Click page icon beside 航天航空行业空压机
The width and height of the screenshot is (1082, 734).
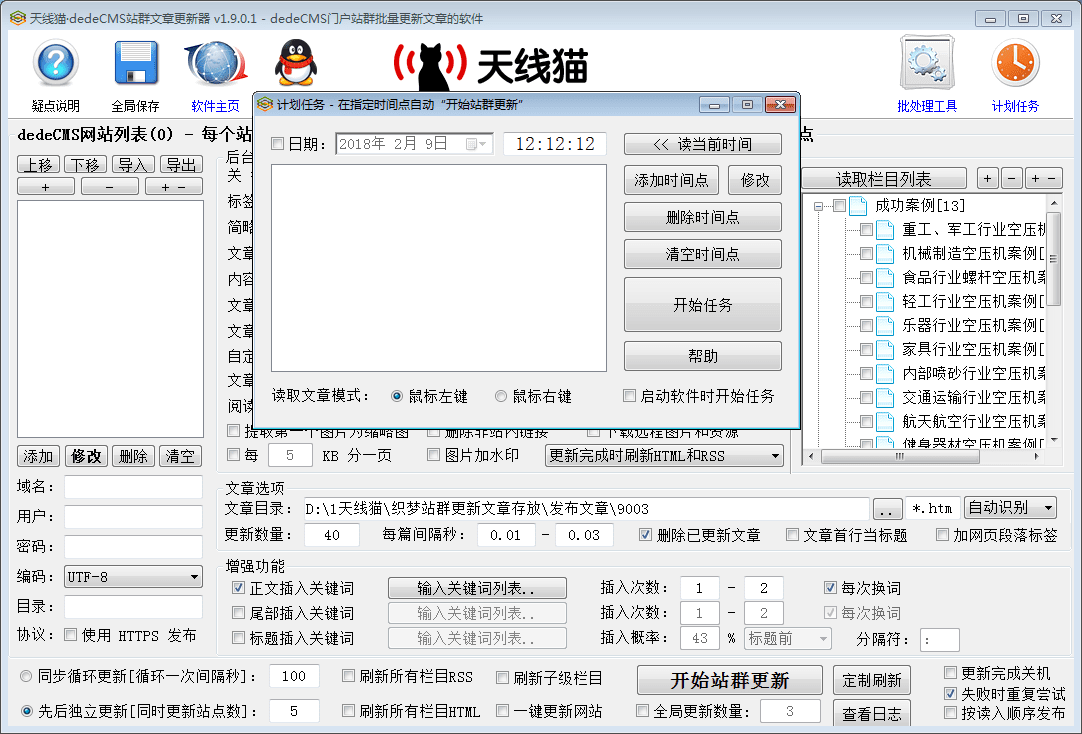[x=885, y=421]
